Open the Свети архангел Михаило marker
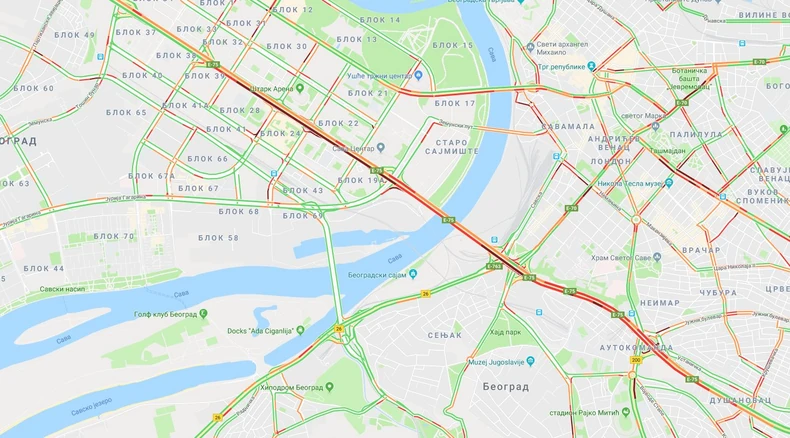This screenshot has height=438, width=790. (530, 48)
